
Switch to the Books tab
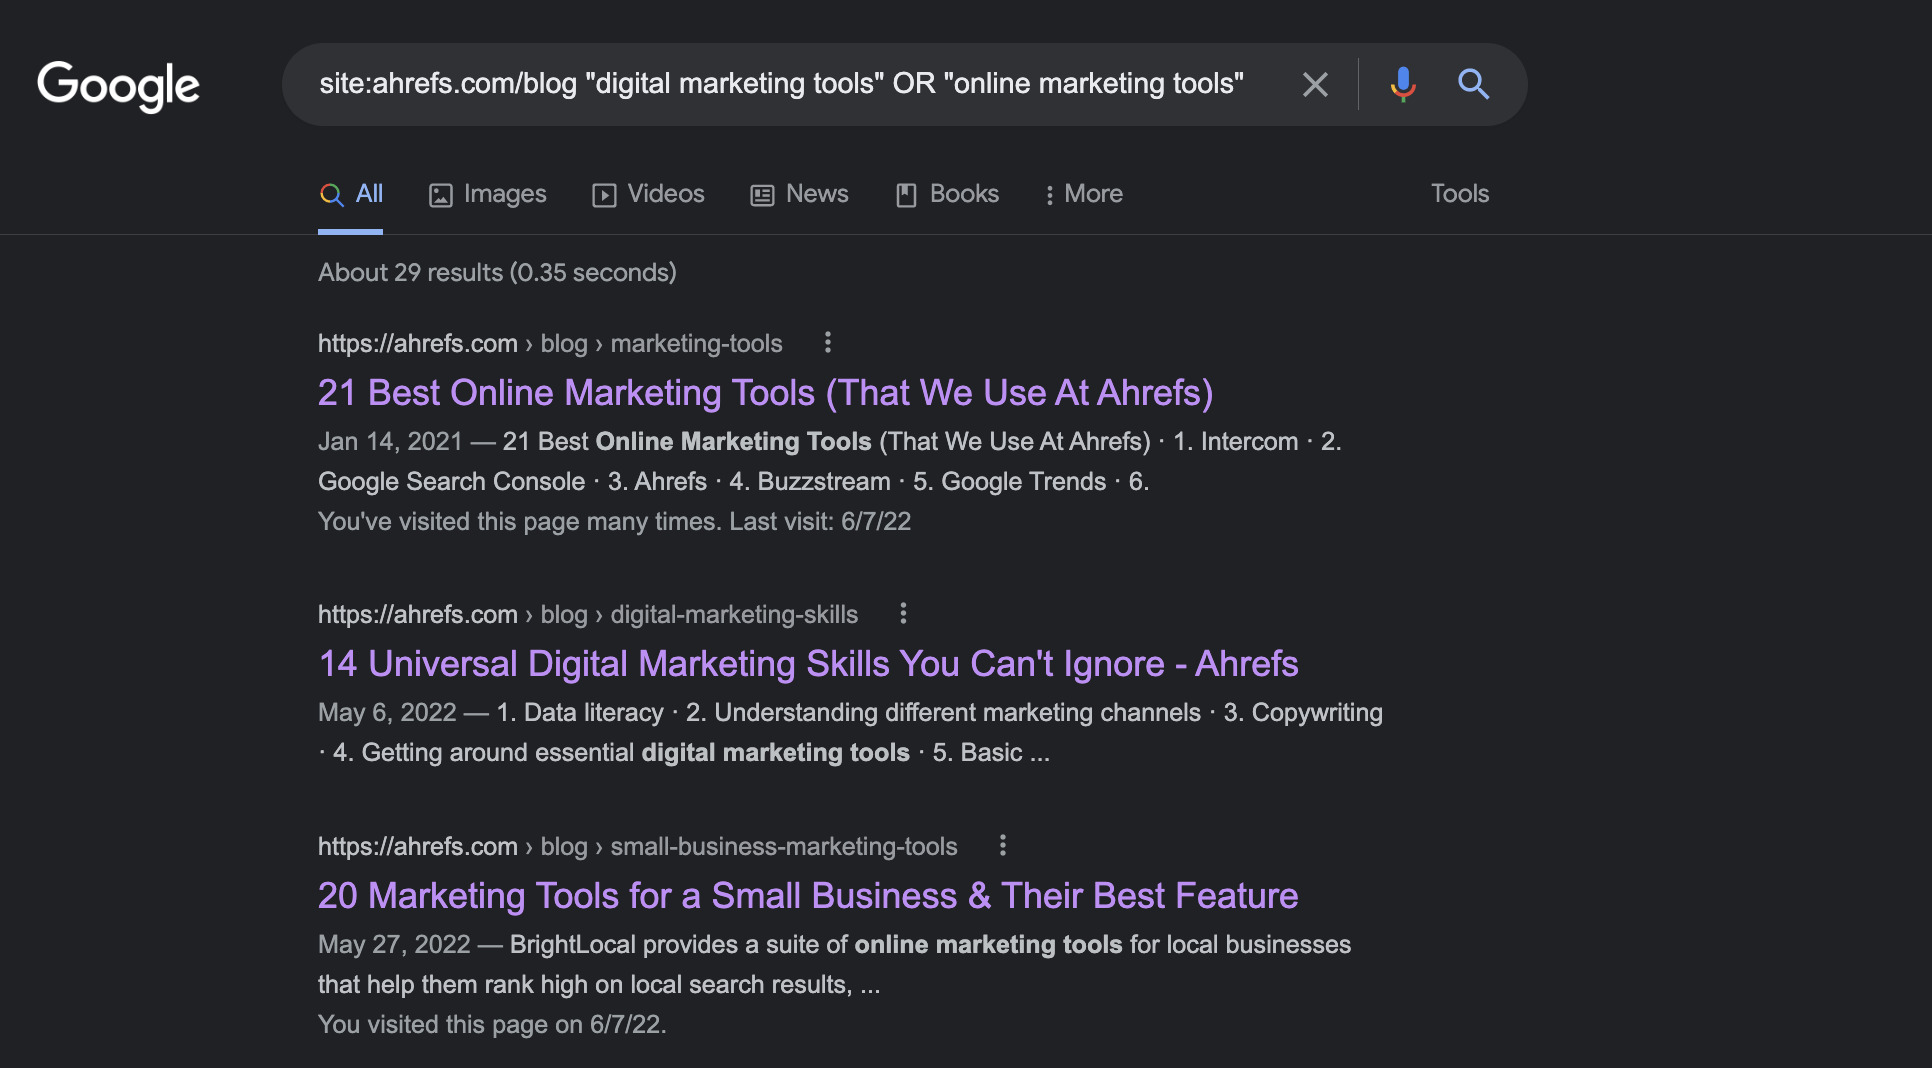point(947,194)
